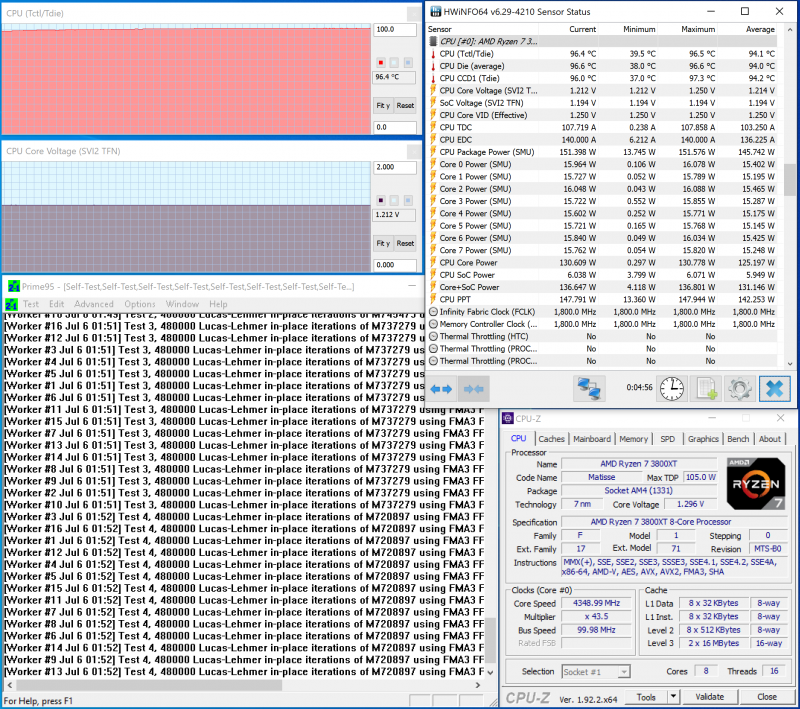Switch to CPU-Z Graphics tab

pyautogui.click(x=703, y=439)
